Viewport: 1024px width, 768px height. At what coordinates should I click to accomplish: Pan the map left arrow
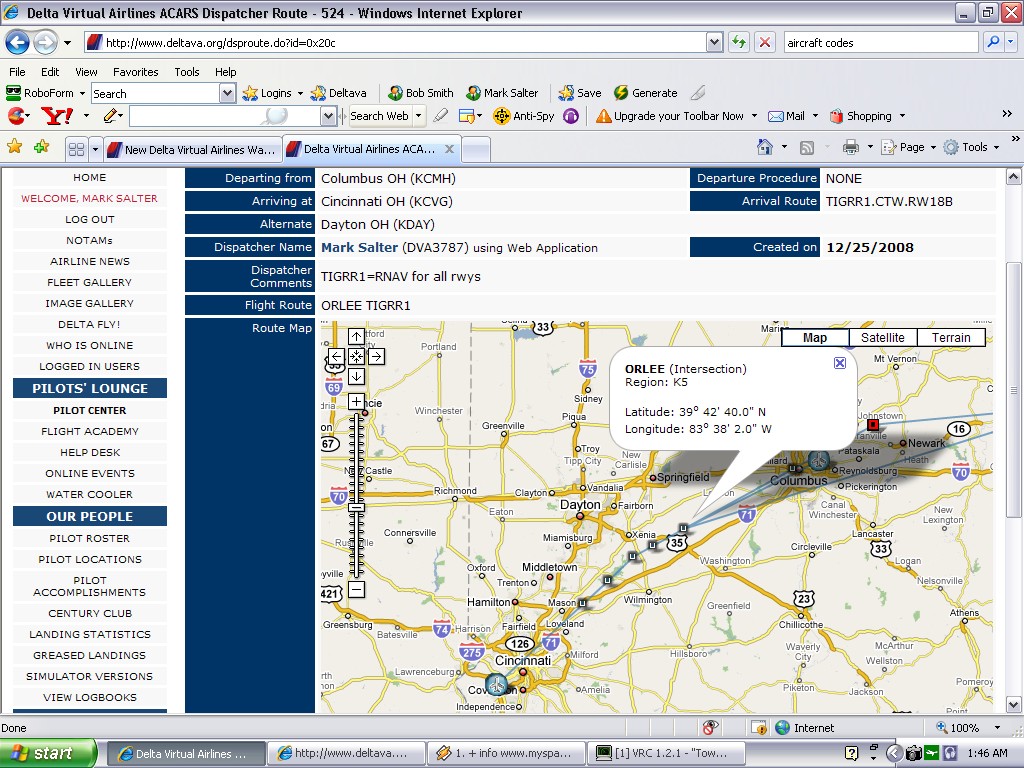coord(336,357)
